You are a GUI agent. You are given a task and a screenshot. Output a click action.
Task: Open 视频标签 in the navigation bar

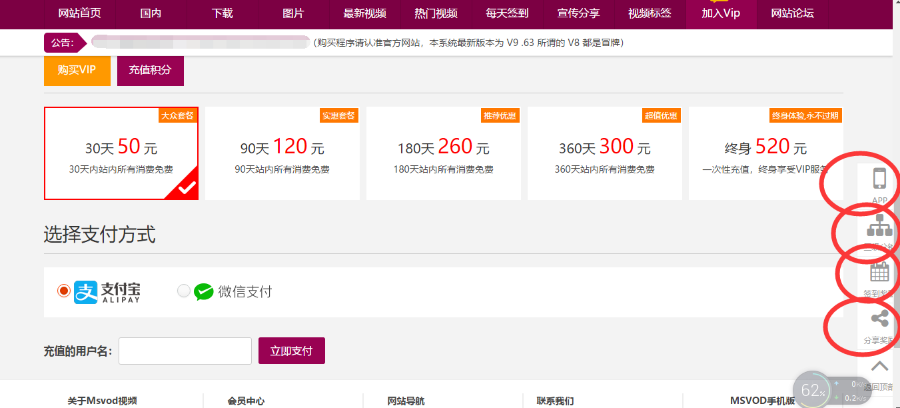(x=650, y=14)
